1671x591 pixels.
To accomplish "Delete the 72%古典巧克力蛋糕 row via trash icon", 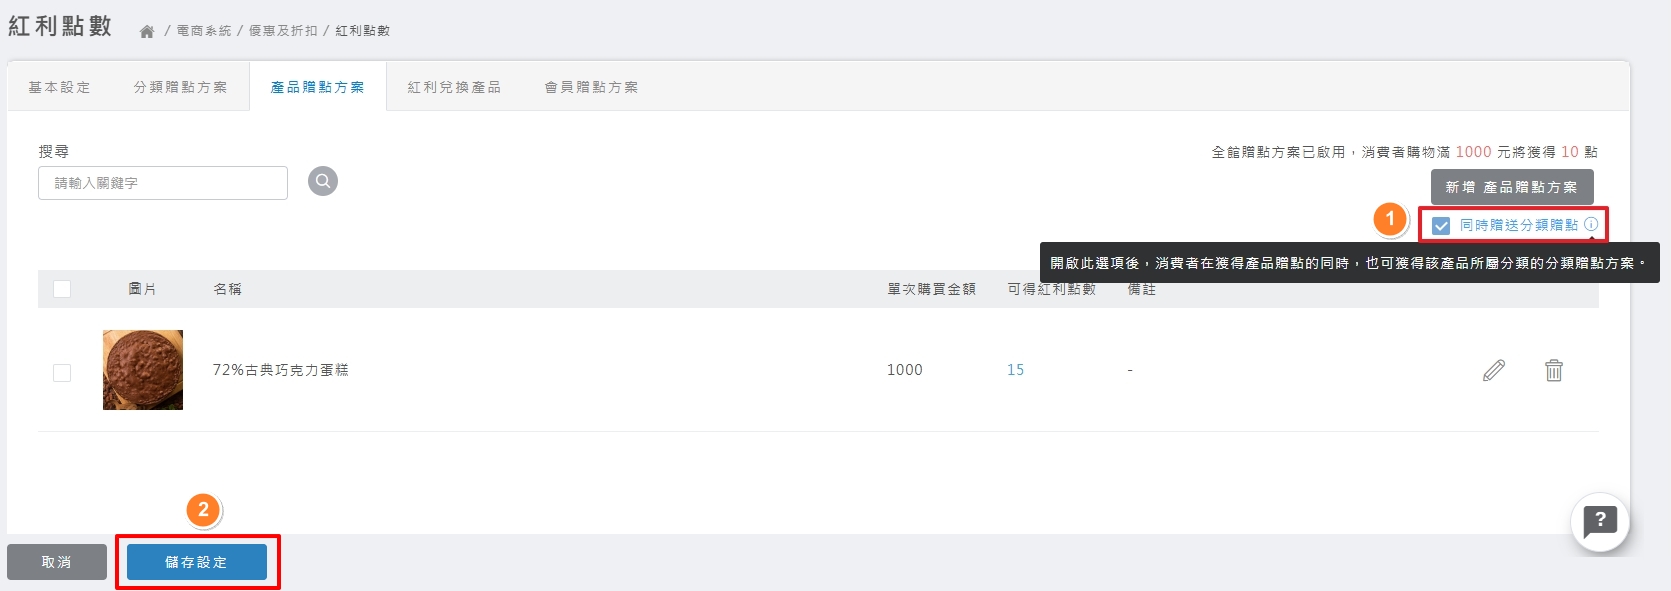I will pos(1553,370).
